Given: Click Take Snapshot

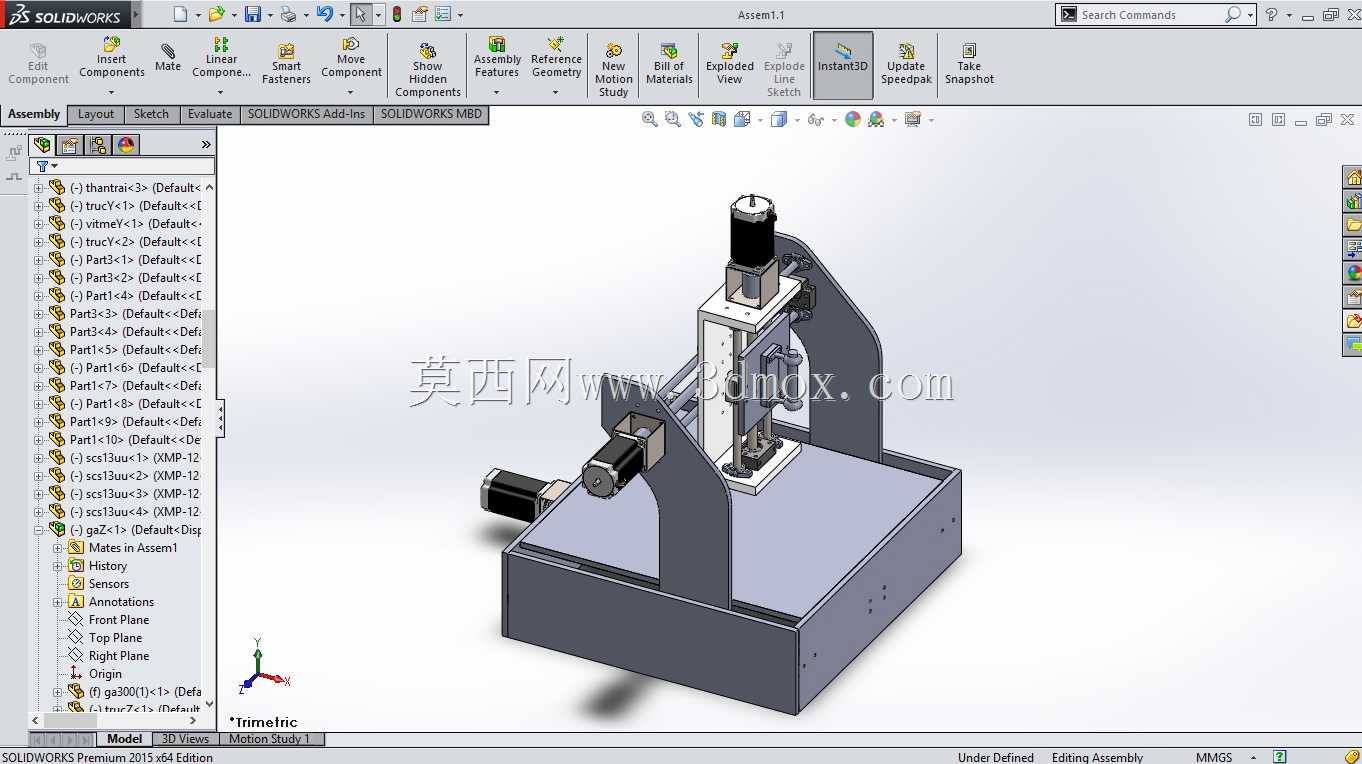Looking at the screenshot, I should pos(969,64).
